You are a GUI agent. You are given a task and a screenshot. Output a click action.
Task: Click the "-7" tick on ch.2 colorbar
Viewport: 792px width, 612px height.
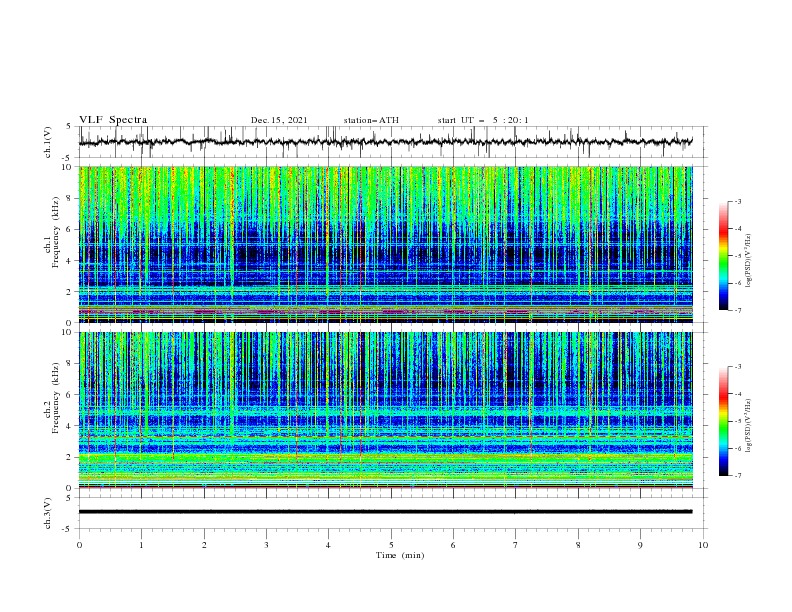click(x=738, y=476)
